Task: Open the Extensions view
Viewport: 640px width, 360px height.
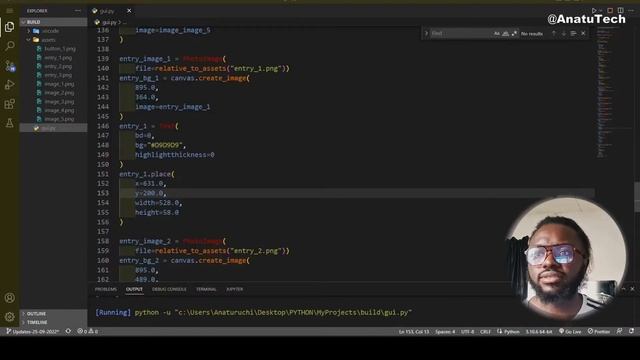Action: (x=9, y=104)
